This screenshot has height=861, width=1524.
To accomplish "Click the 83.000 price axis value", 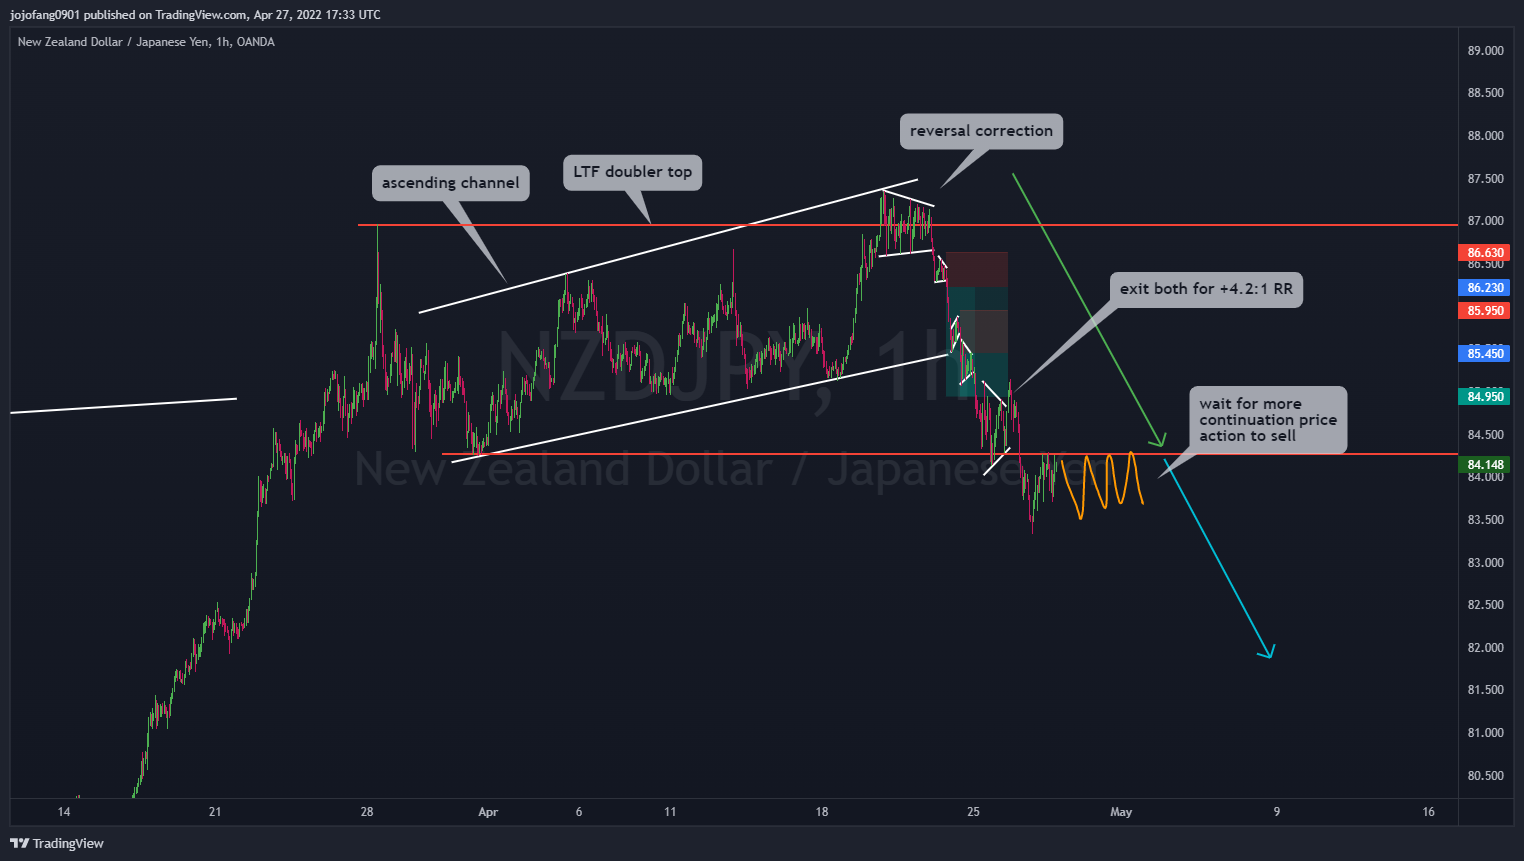I will click(1485, 563).
